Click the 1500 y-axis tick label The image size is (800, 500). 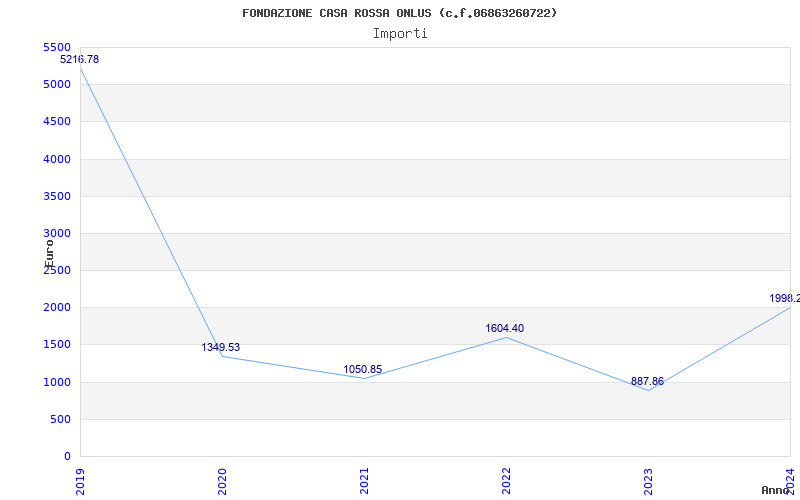pyautogui.click(x=57, y=344)
